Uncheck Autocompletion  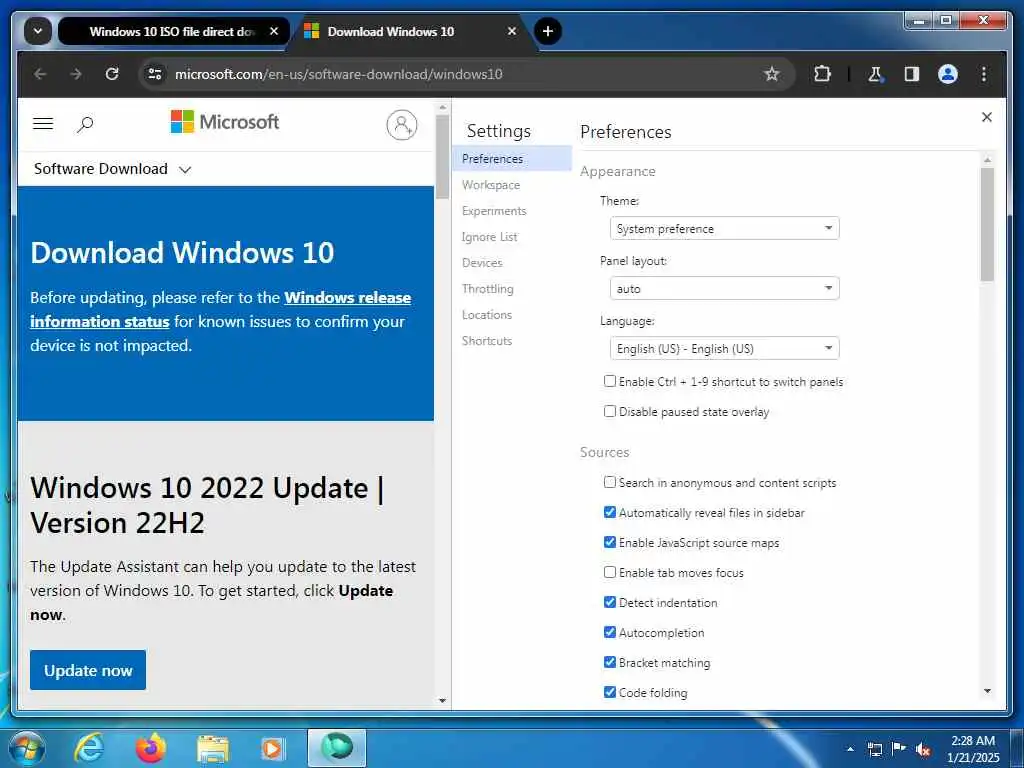[609, 632]
